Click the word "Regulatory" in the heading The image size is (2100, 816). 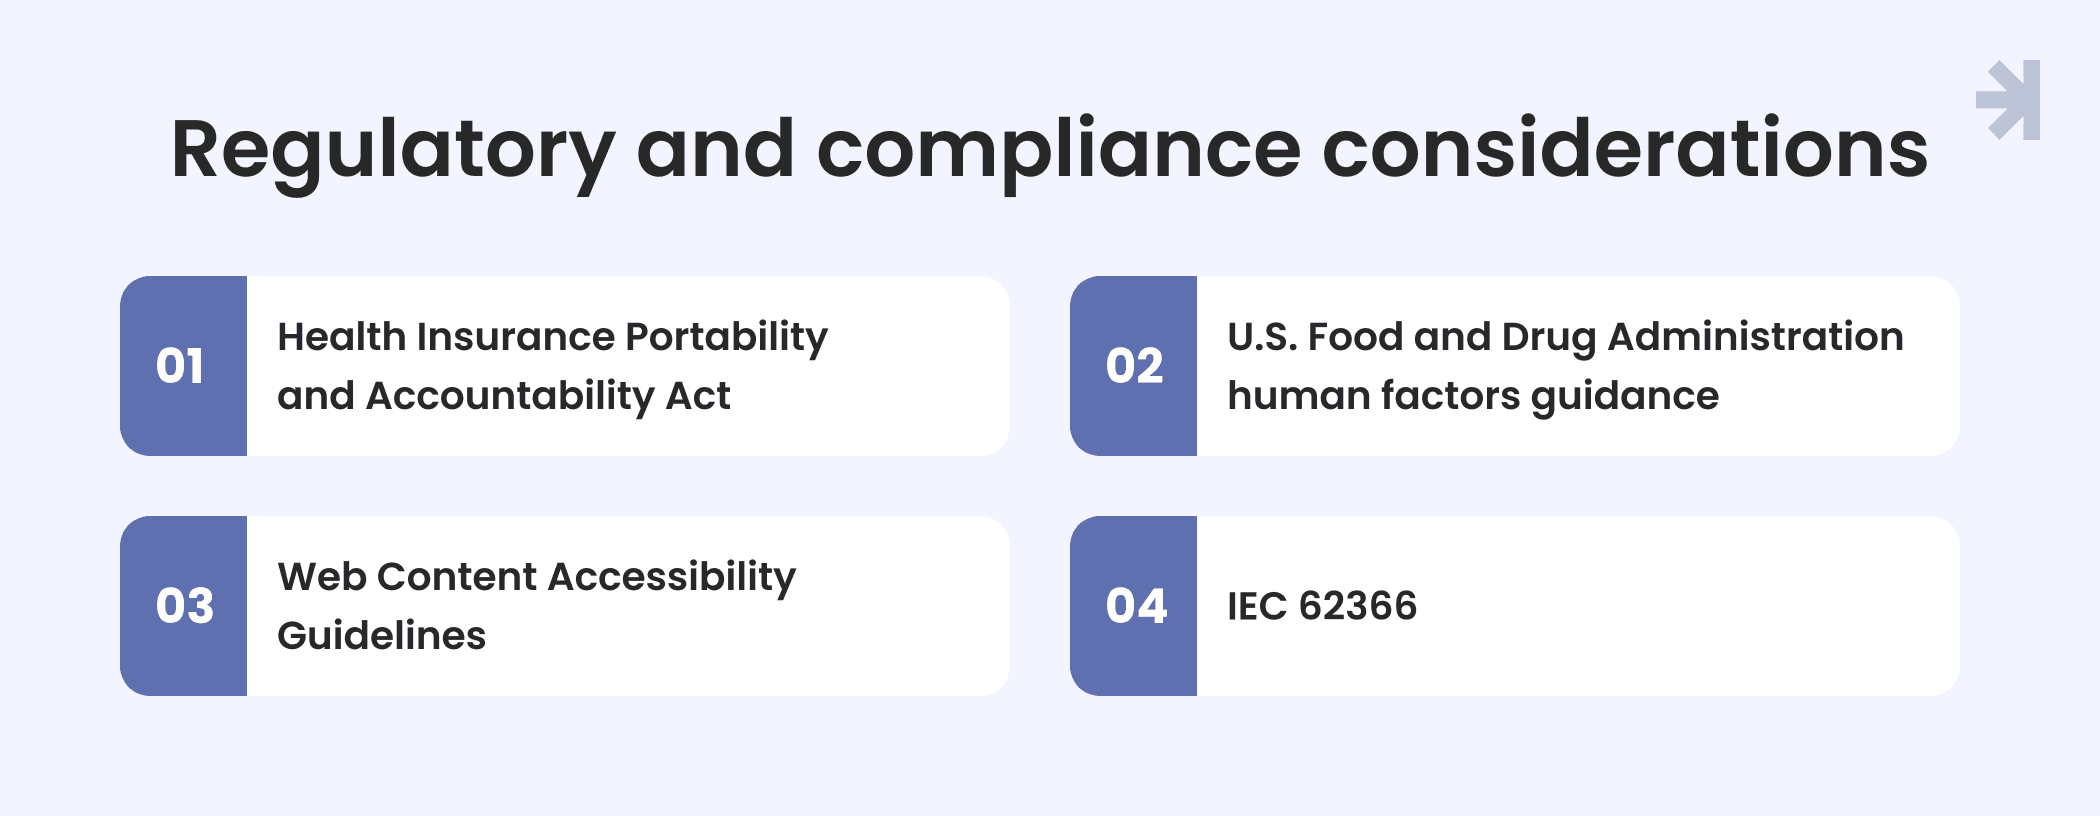pos(392,150)
